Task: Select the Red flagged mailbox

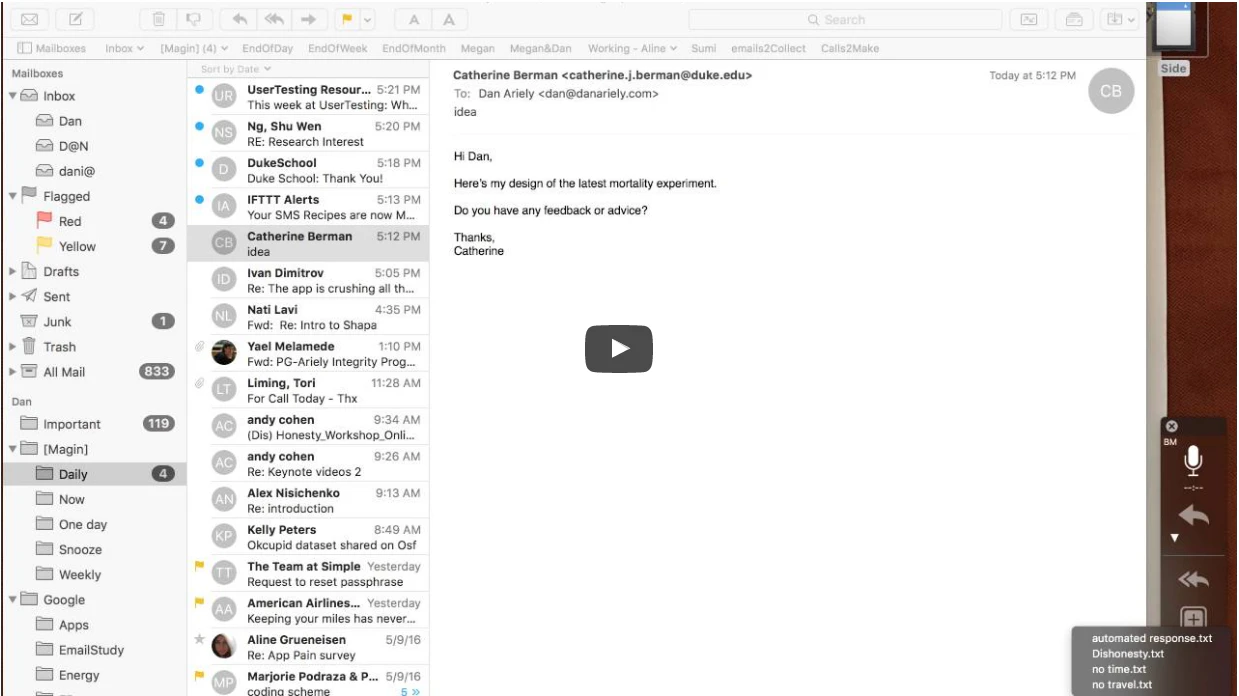Action: click(93, 221)
